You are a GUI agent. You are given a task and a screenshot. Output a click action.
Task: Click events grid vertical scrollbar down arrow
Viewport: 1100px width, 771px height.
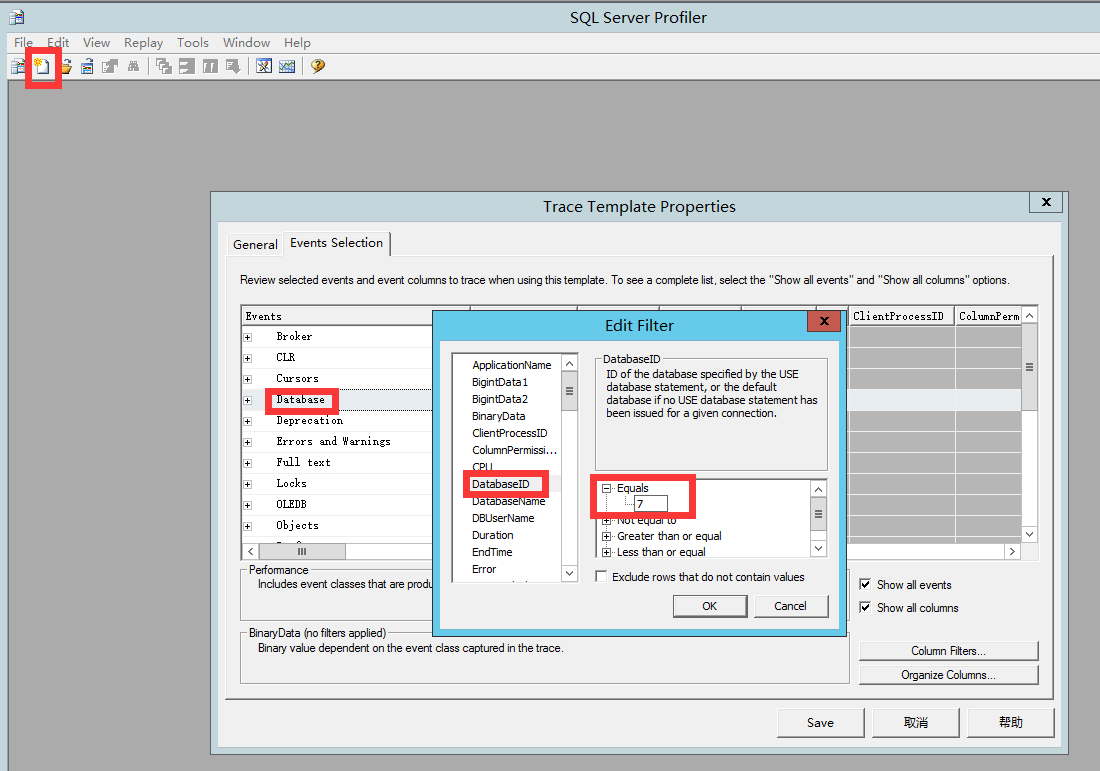tap(1029, 535)
